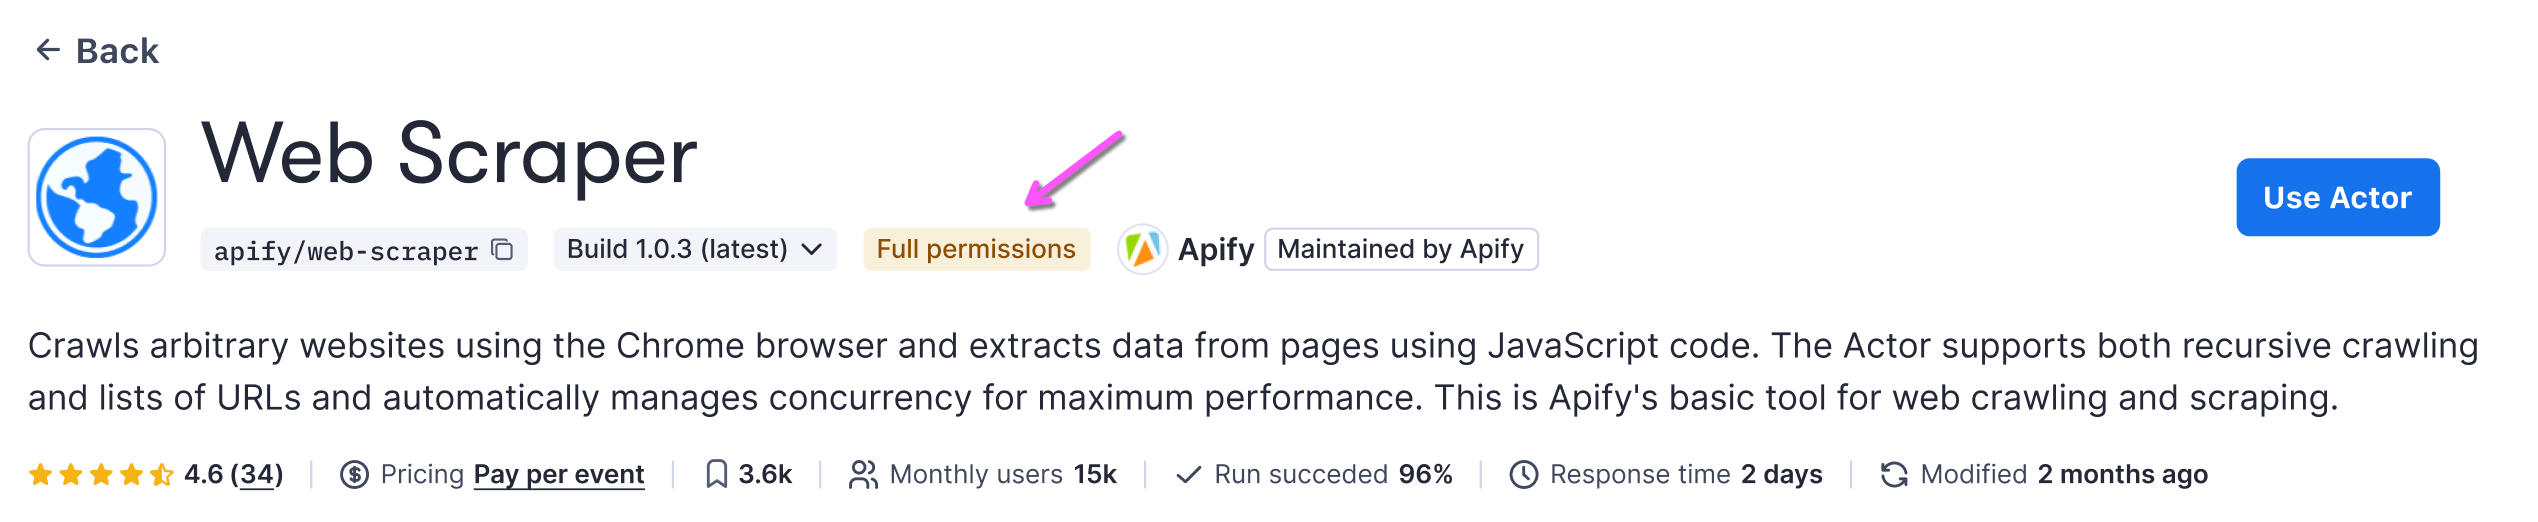Bookmark the actor with the bookmark icon
Viewport: 2538px width, 522px height.
(x=716, y=474)
